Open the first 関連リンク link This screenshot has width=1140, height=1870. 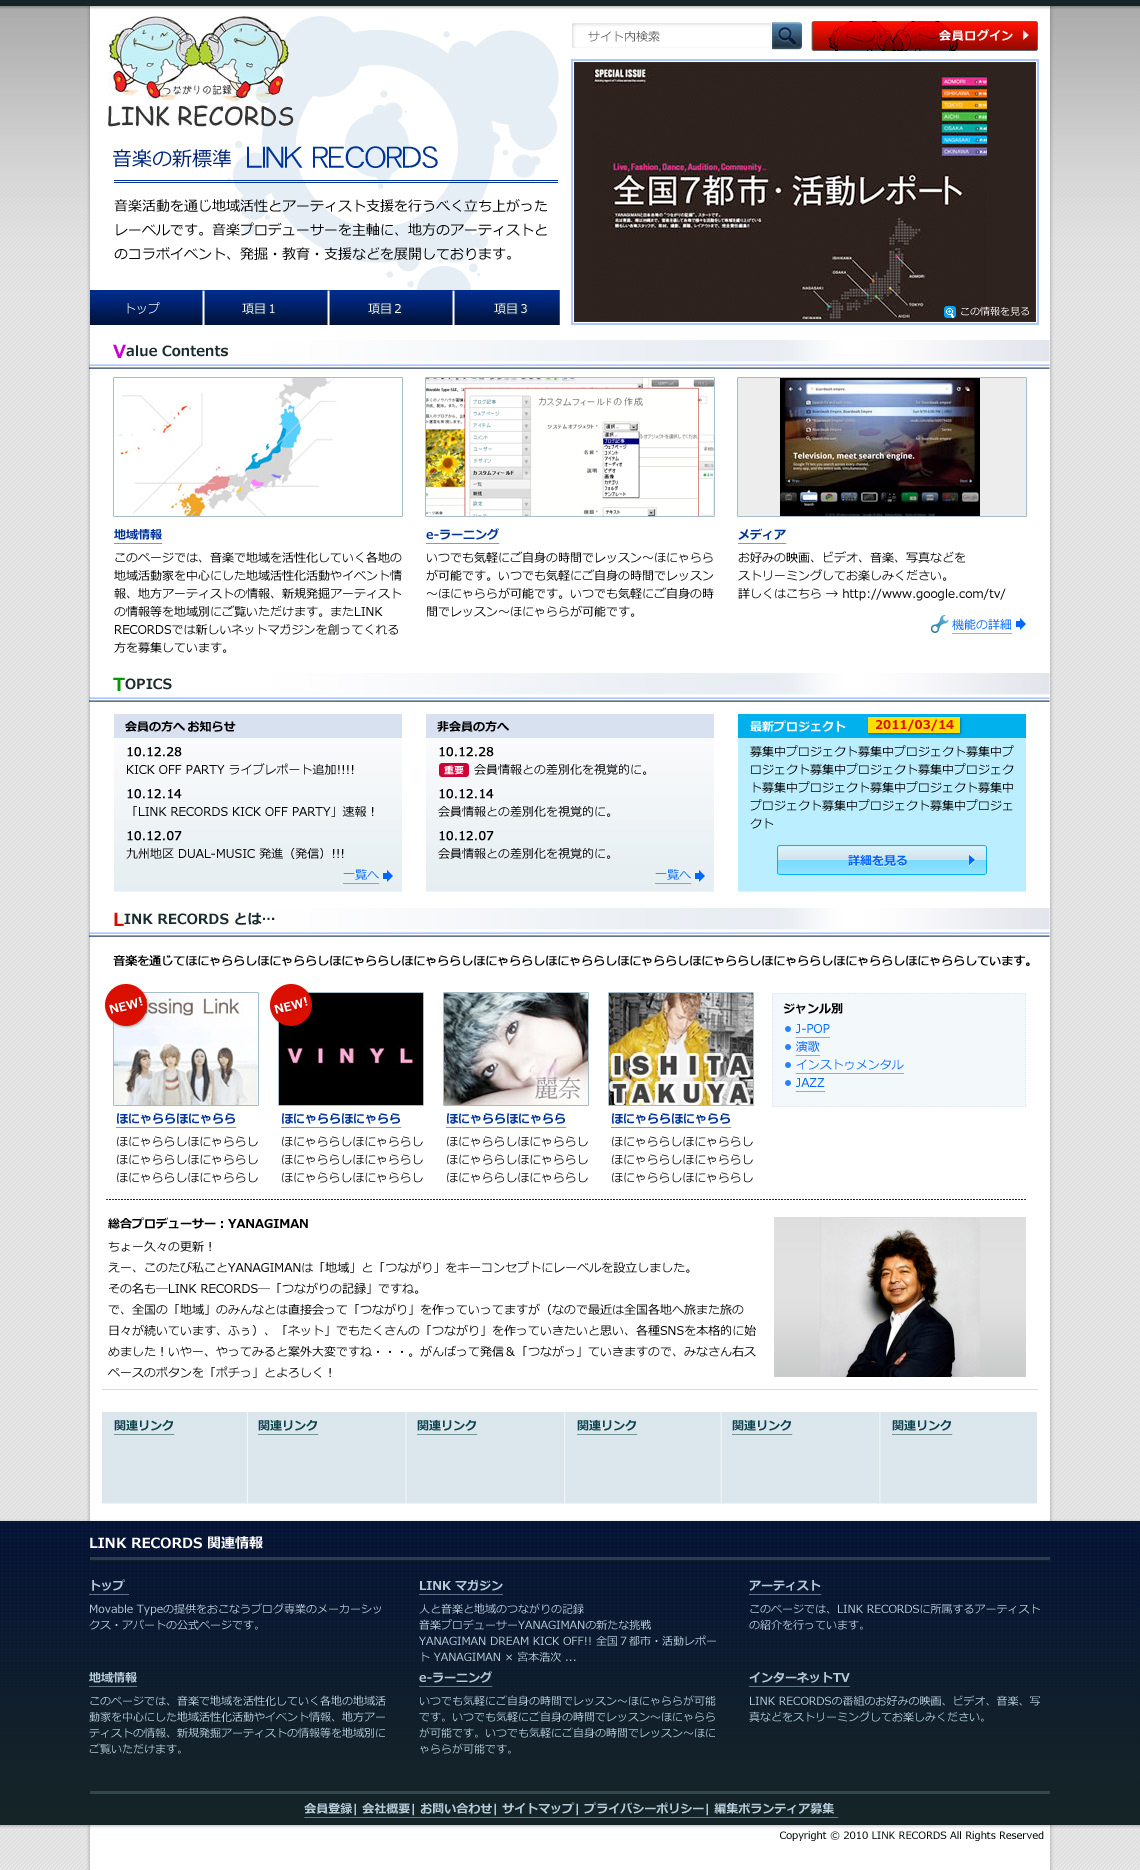[x=144, y=1426]
